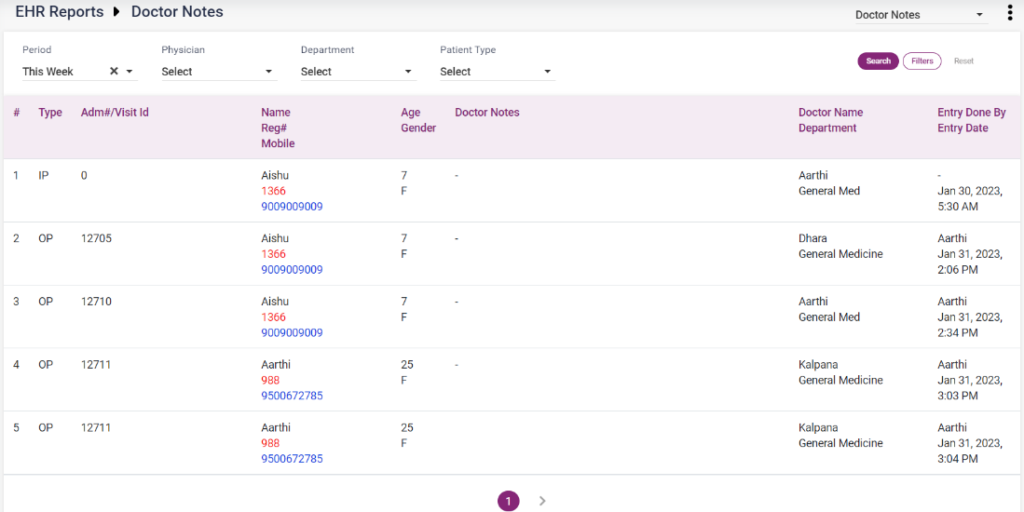Open the Doctor Notes report selector
Screen dimensions: 1024x512
[x=919, y=15]
